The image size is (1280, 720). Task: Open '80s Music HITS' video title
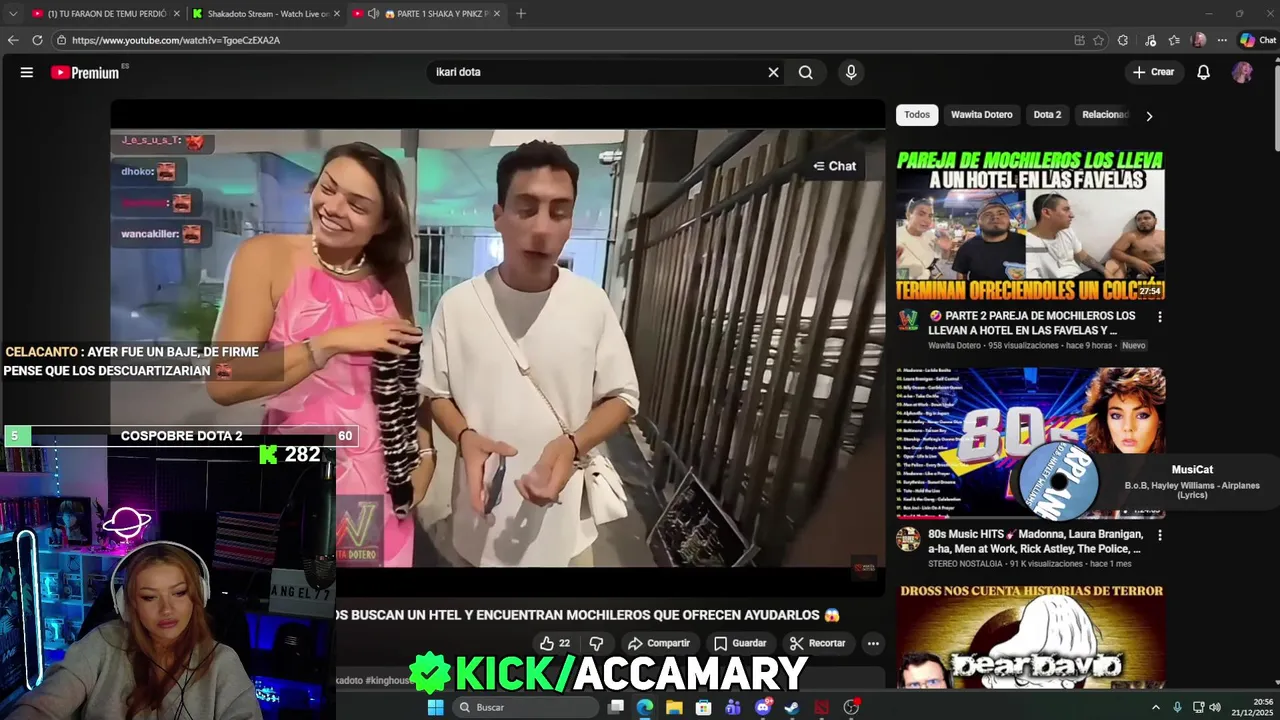pyautogui.click(x=1035, y=541)
